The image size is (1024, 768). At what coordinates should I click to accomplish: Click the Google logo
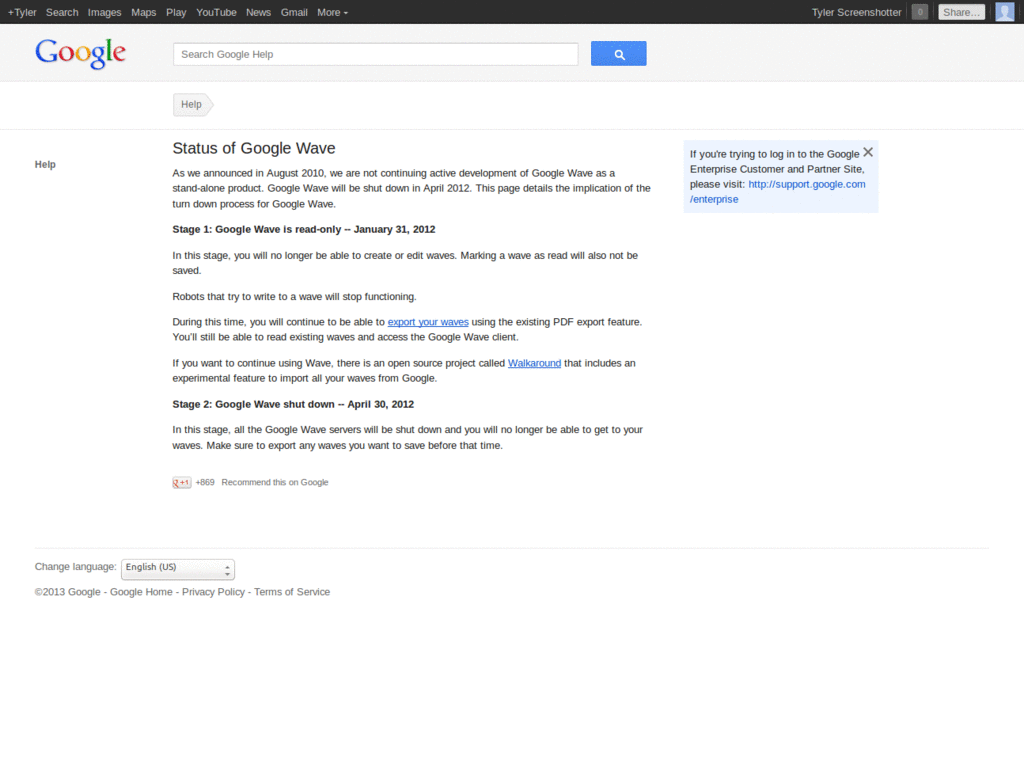tap(80, 53)
